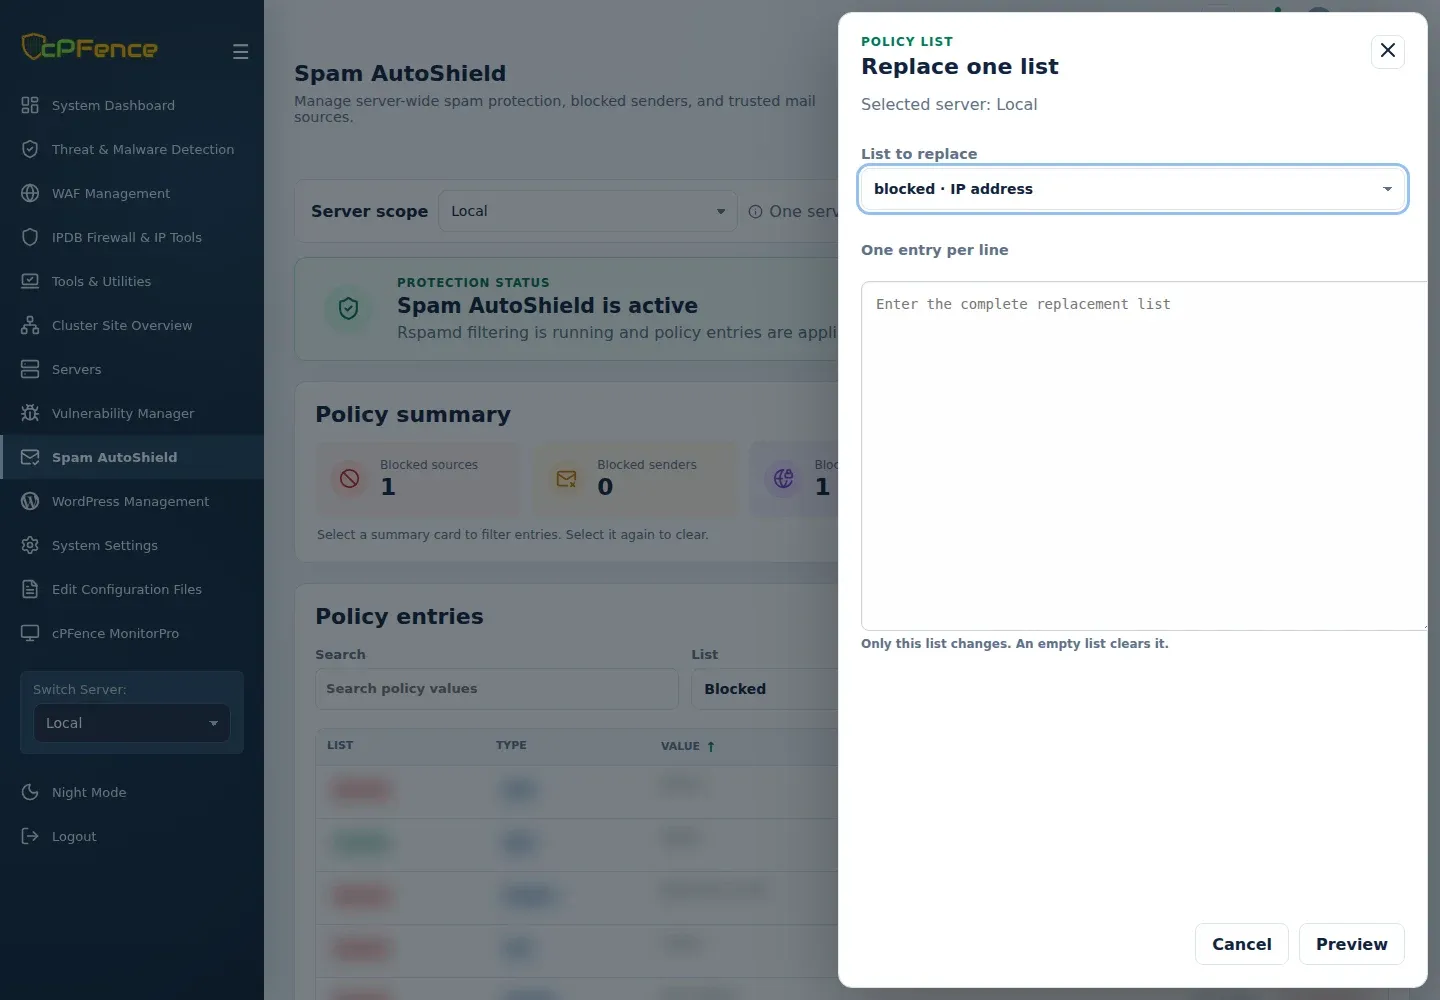1440x1000 pixels.
Task: Click the System Dashboard grid icon
Action: [30, 105]
